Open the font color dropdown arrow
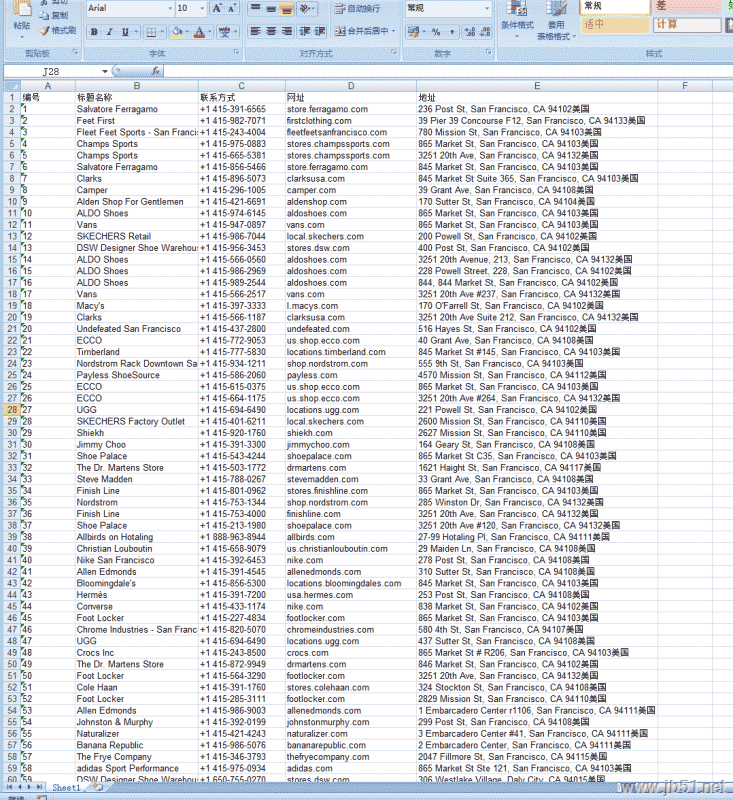The image size is (733, 800). [x=209, y=32]
